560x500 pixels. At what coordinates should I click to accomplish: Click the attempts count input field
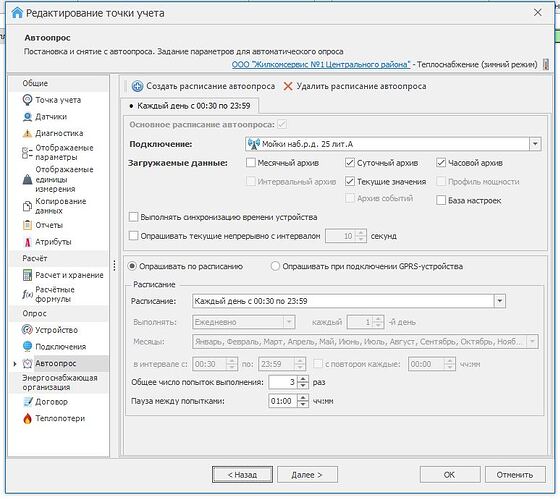tap(283, 382)
